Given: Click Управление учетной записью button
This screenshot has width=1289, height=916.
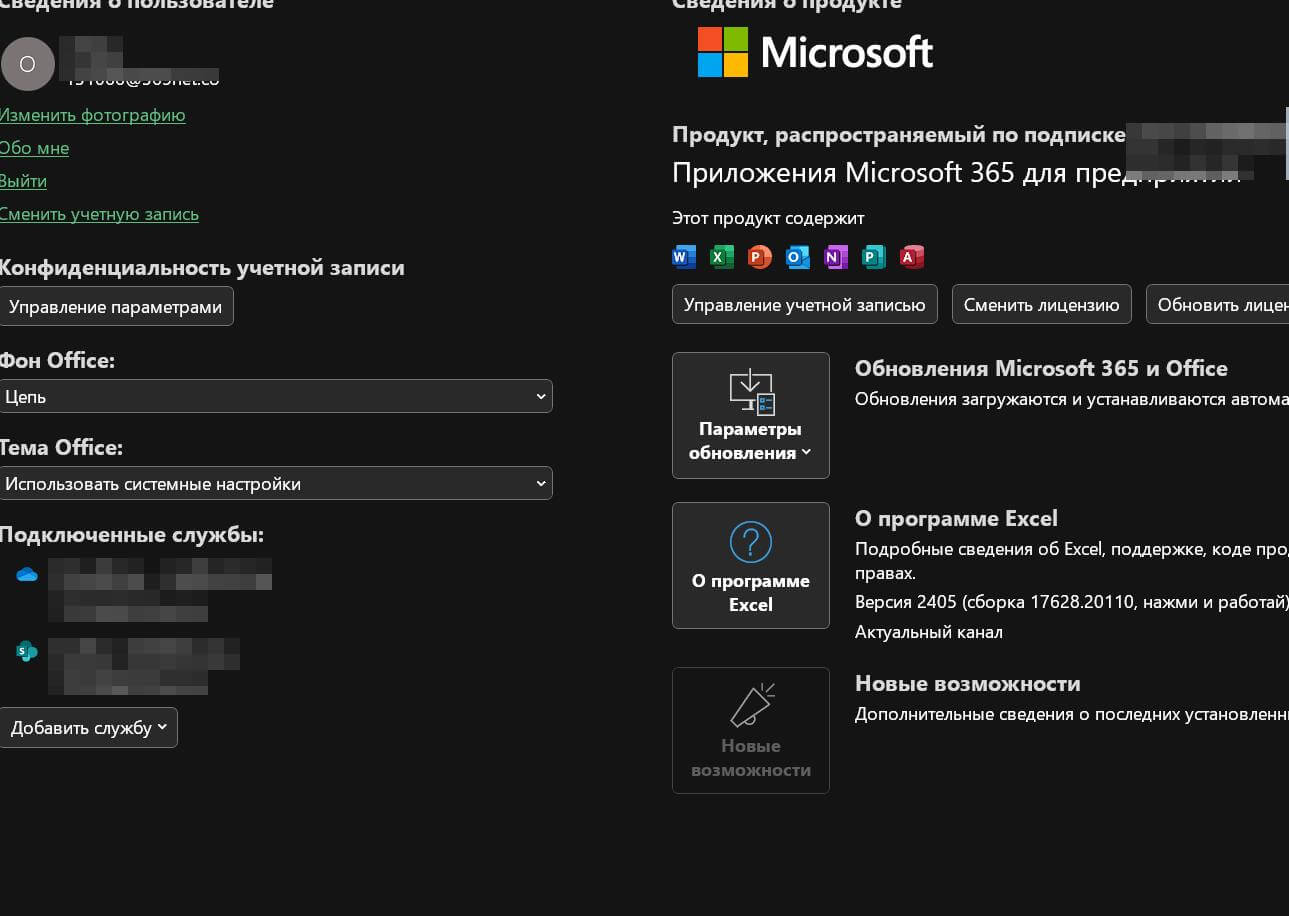Looking at the screenshot, I should [x=805, y=304].
